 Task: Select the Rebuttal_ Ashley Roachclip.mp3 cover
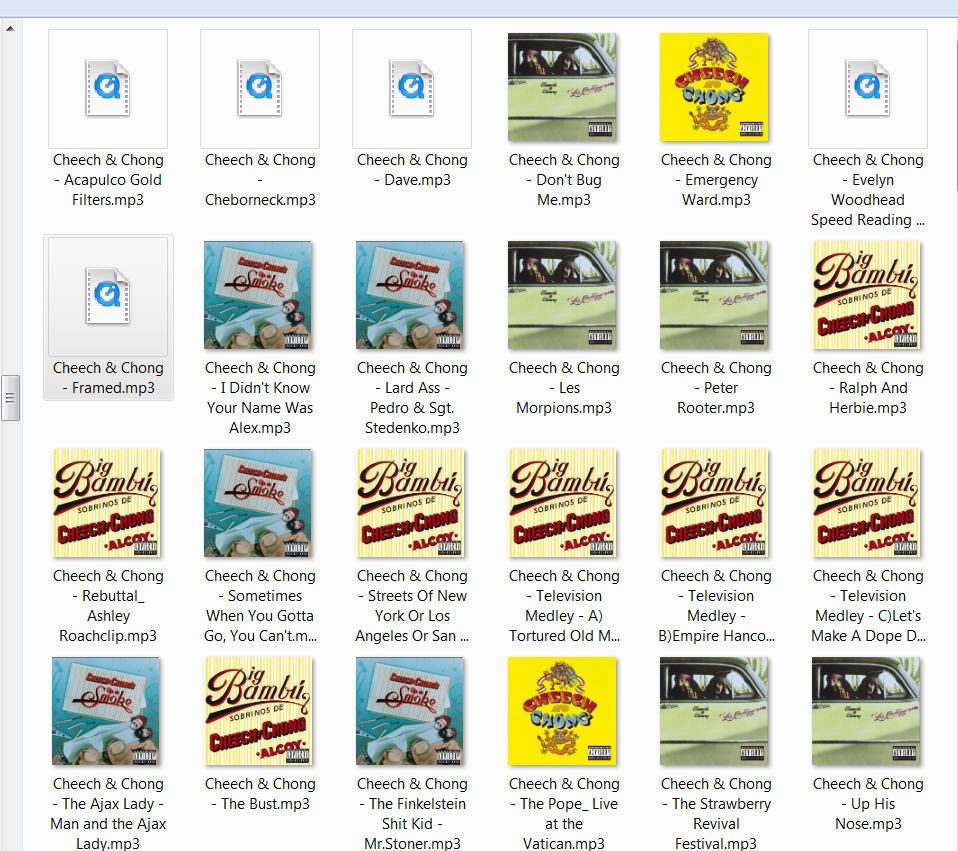click(106, 503)
